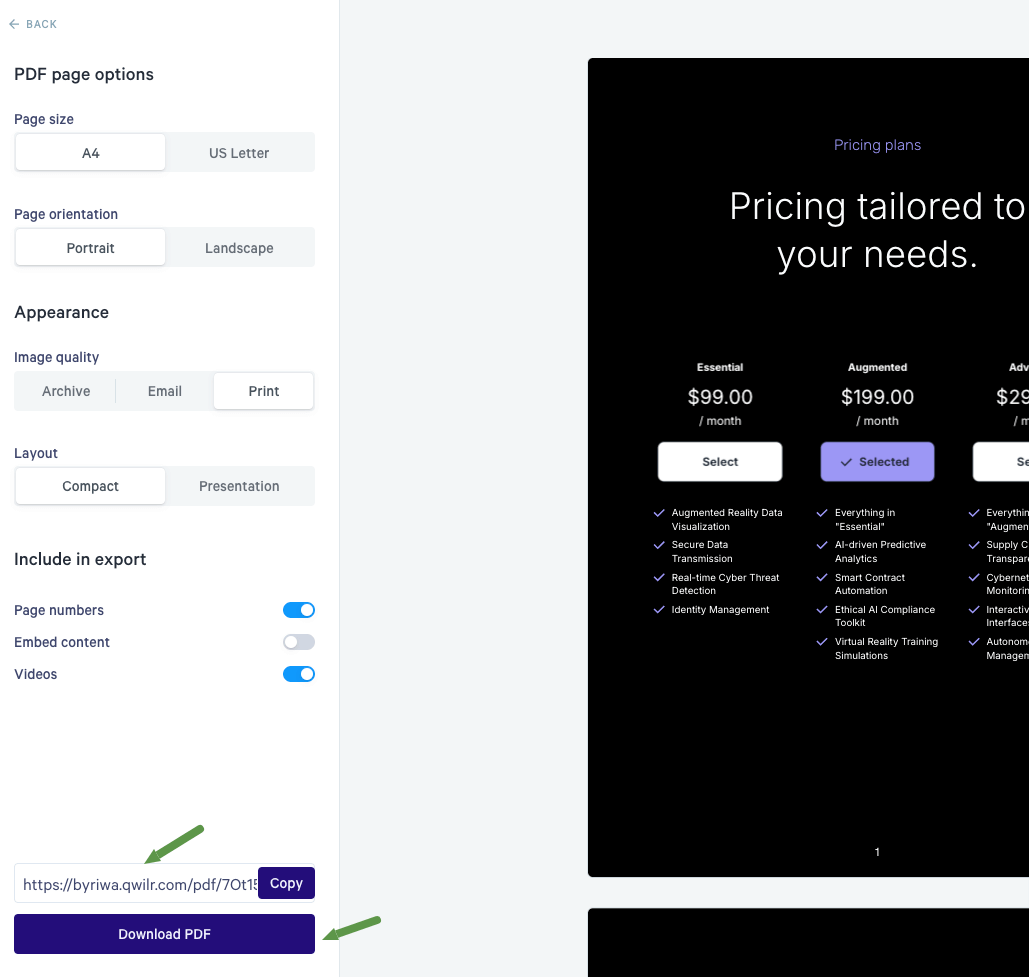The height and width of the screenshot is (977, 1029).
Task: Select Portrait orientation
Action: pyautogui.click(x=91, y=248)
